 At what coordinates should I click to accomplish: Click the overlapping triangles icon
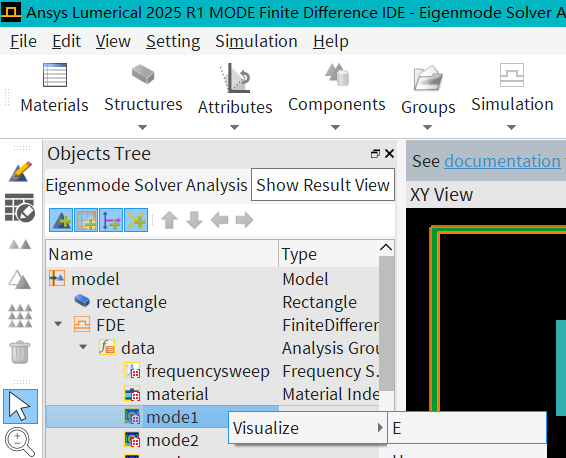[x=20, y=280]
